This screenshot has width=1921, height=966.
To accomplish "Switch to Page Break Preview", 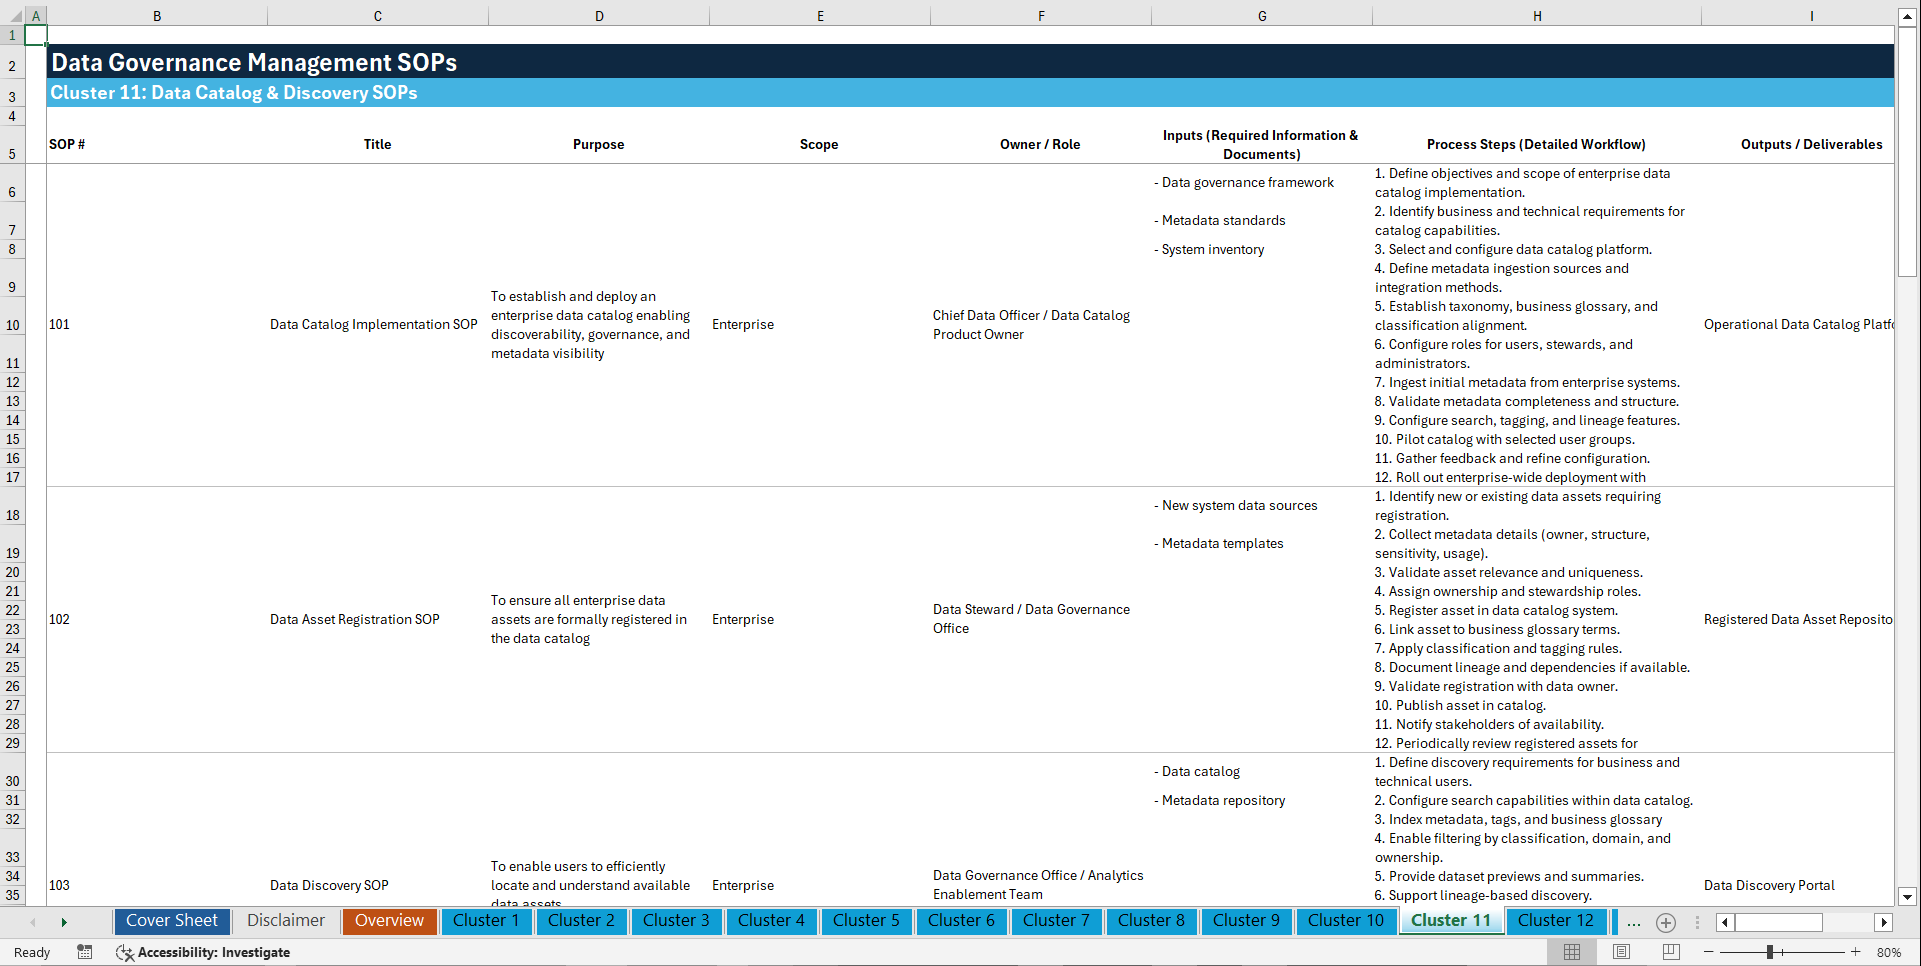I will [1671, 952].
